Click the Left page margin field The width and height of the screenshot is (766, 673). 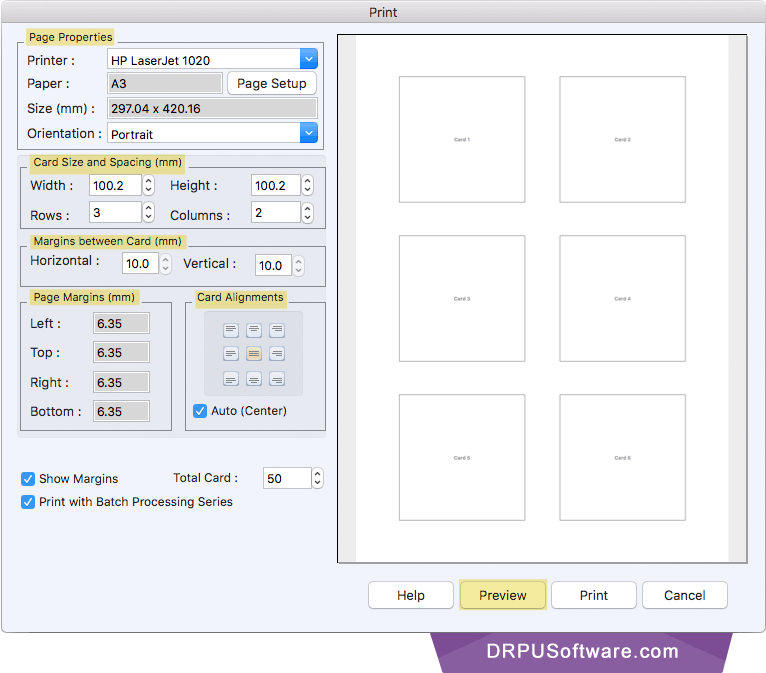click(121, 323)
